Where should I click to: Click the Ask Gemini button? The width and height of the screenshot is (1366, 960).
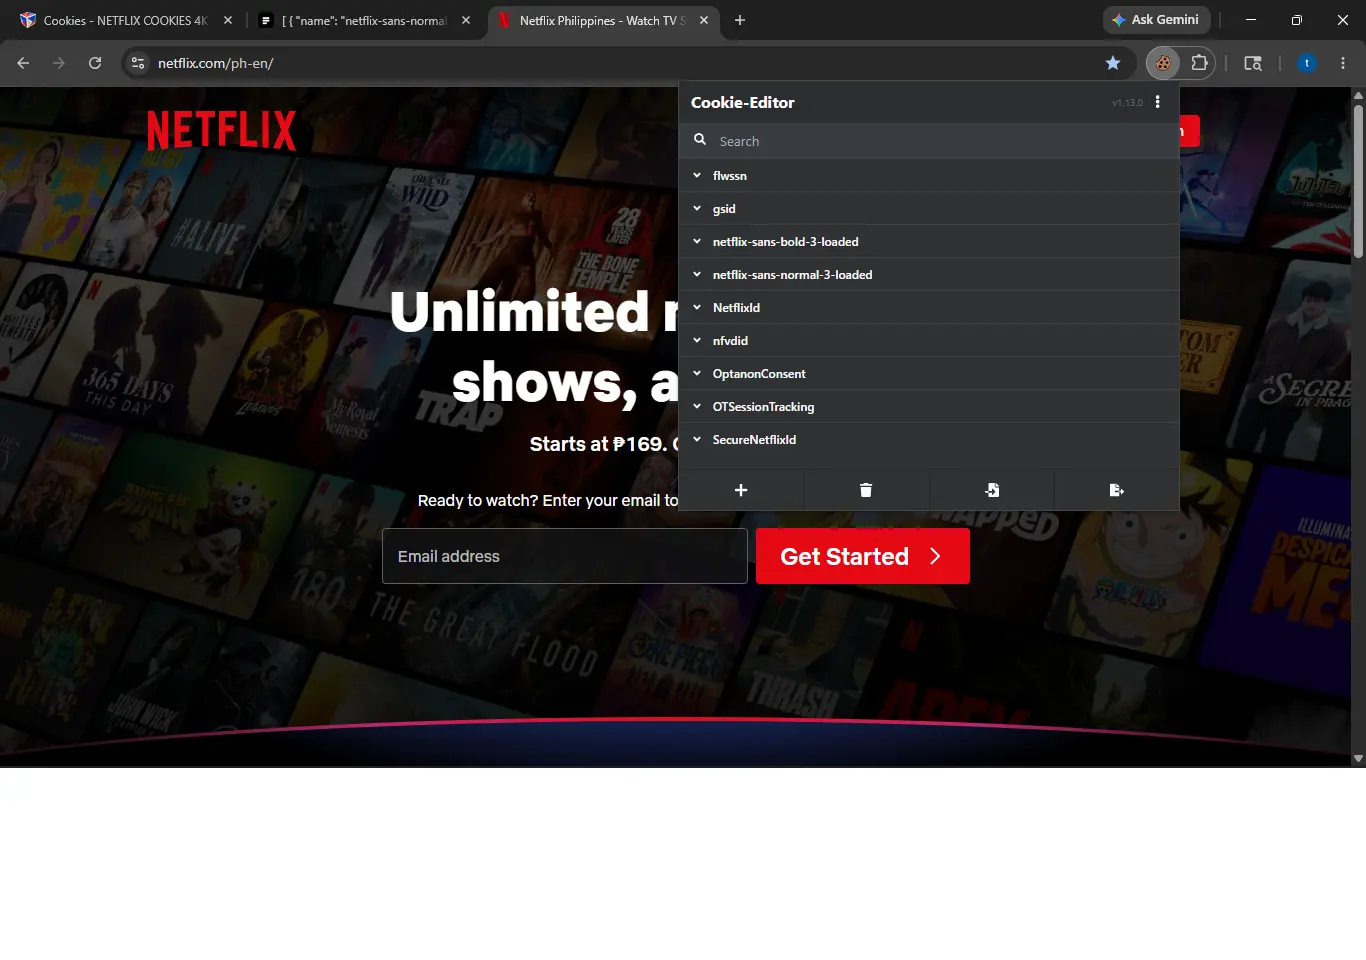(x=1156, y=20)
